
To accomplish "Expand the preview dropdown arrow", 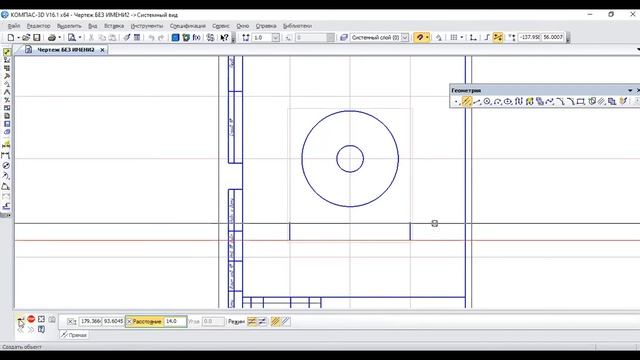I will click(80, 38).
